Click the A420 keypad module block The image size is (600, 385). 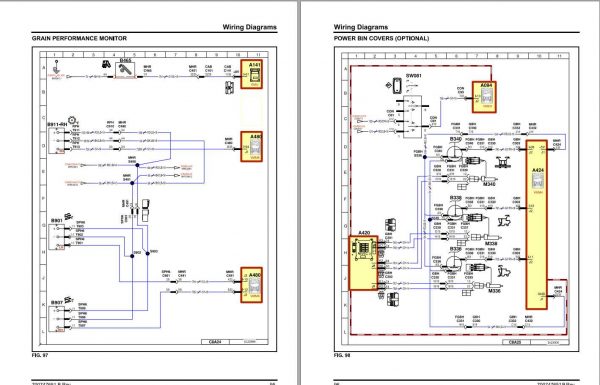(x=364, y=263)
